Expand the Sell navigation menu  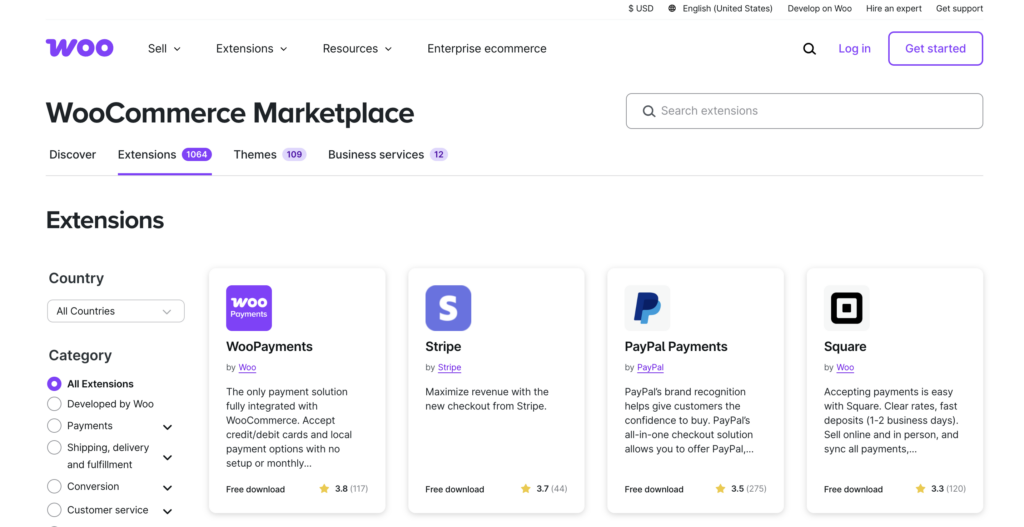pos(164,48)
